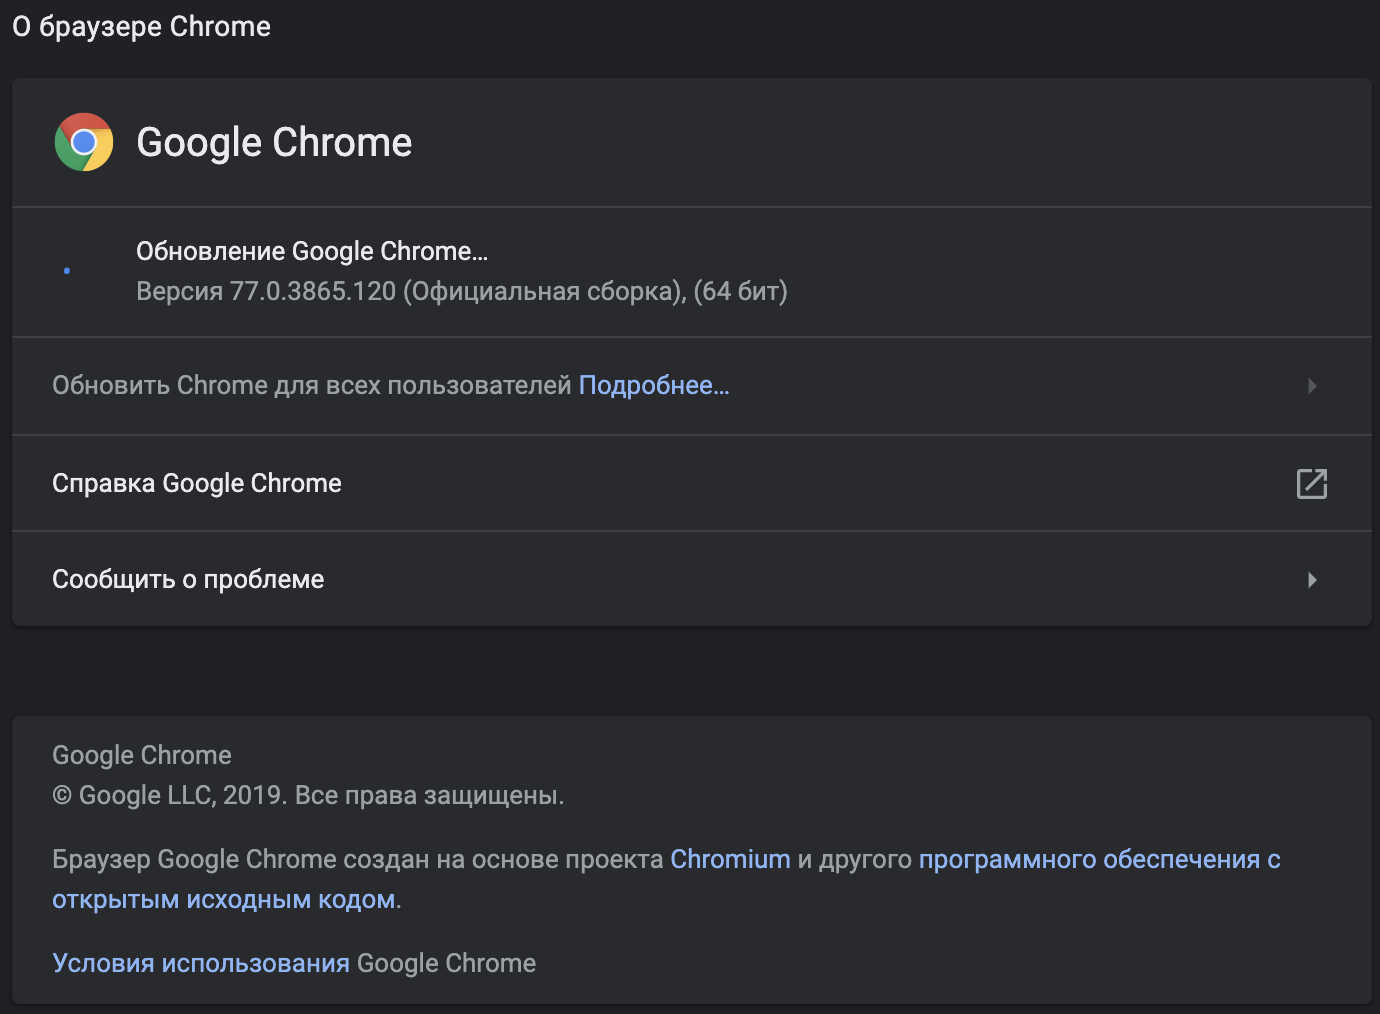The height and width of the screenshot is (1014, 1380).
Task: Click the Версия 77.0.3865.120 version text
Action: click(x=461, y=291)
